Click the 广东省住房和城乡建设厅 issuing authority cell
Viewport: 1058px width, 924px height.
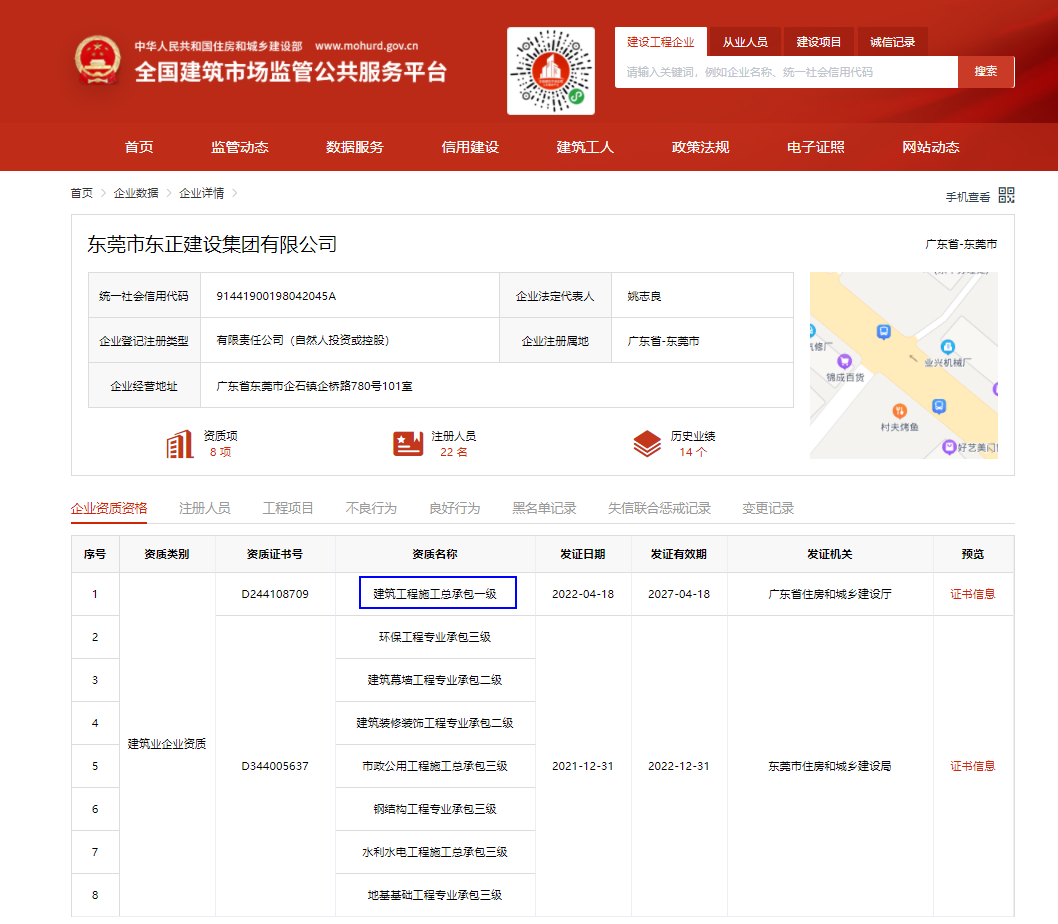tap(830, 594)
